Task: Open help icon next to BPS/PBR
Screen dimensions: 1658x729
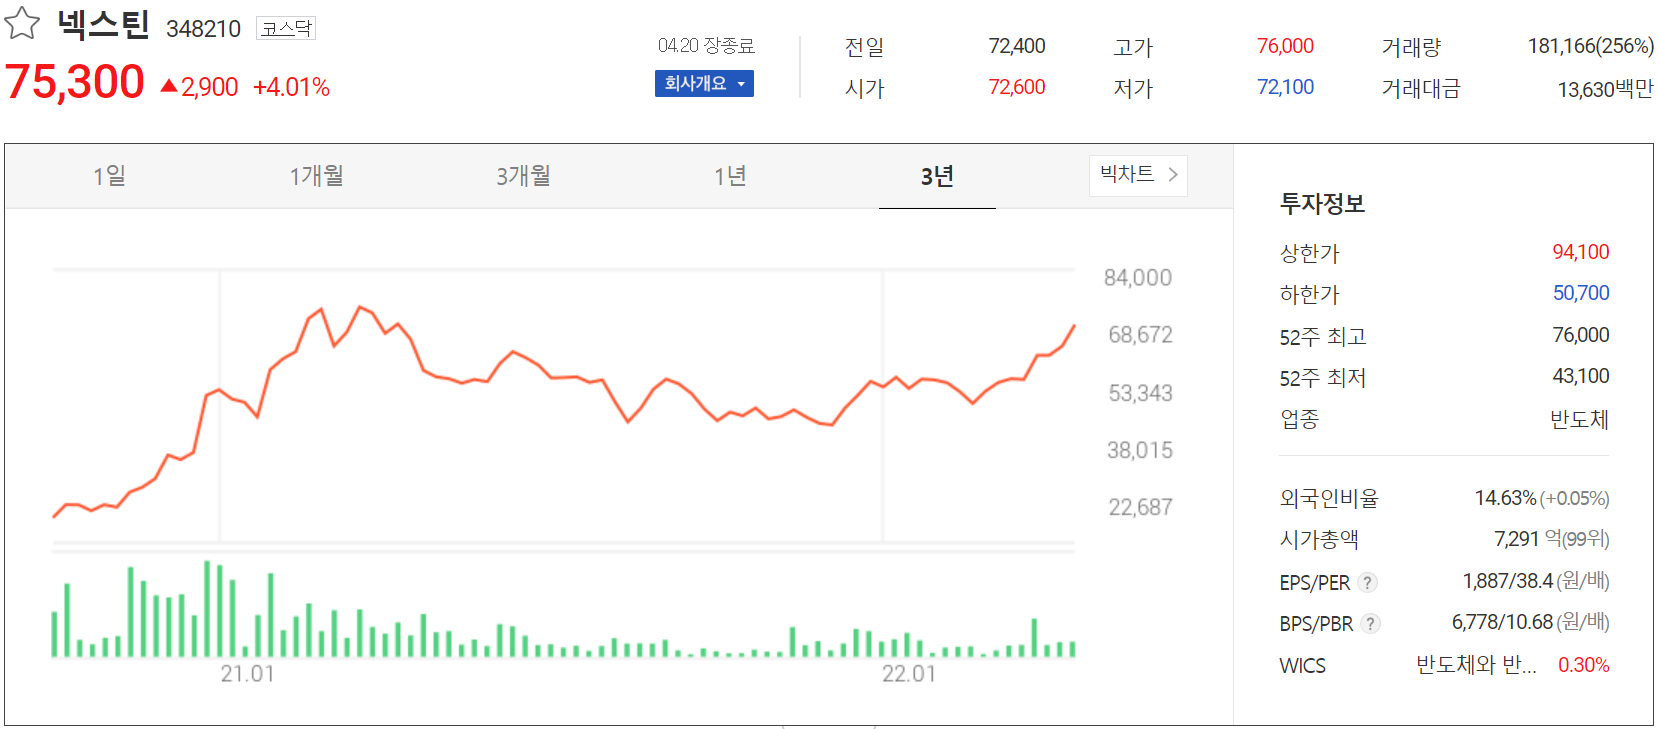Action: (1371, 623)
